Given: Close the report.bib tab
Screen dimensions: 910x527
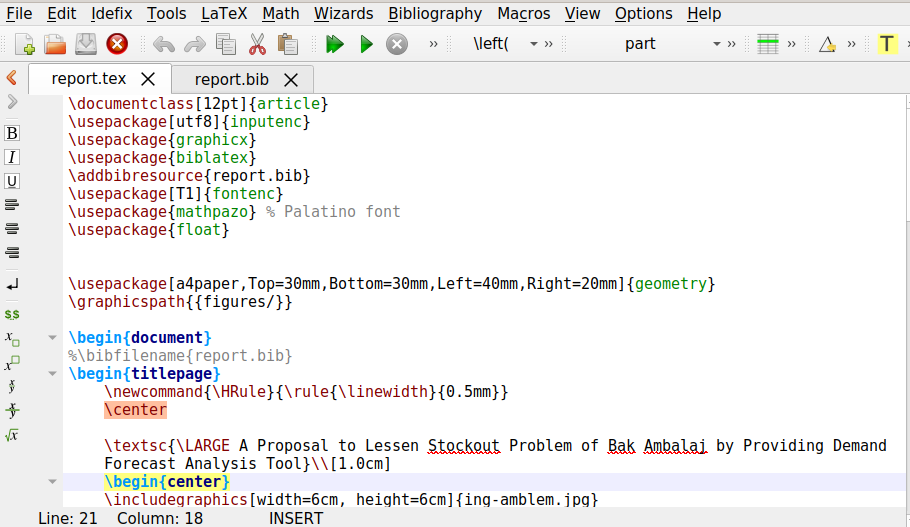Looking at the screenshot, I should point(291,80).
